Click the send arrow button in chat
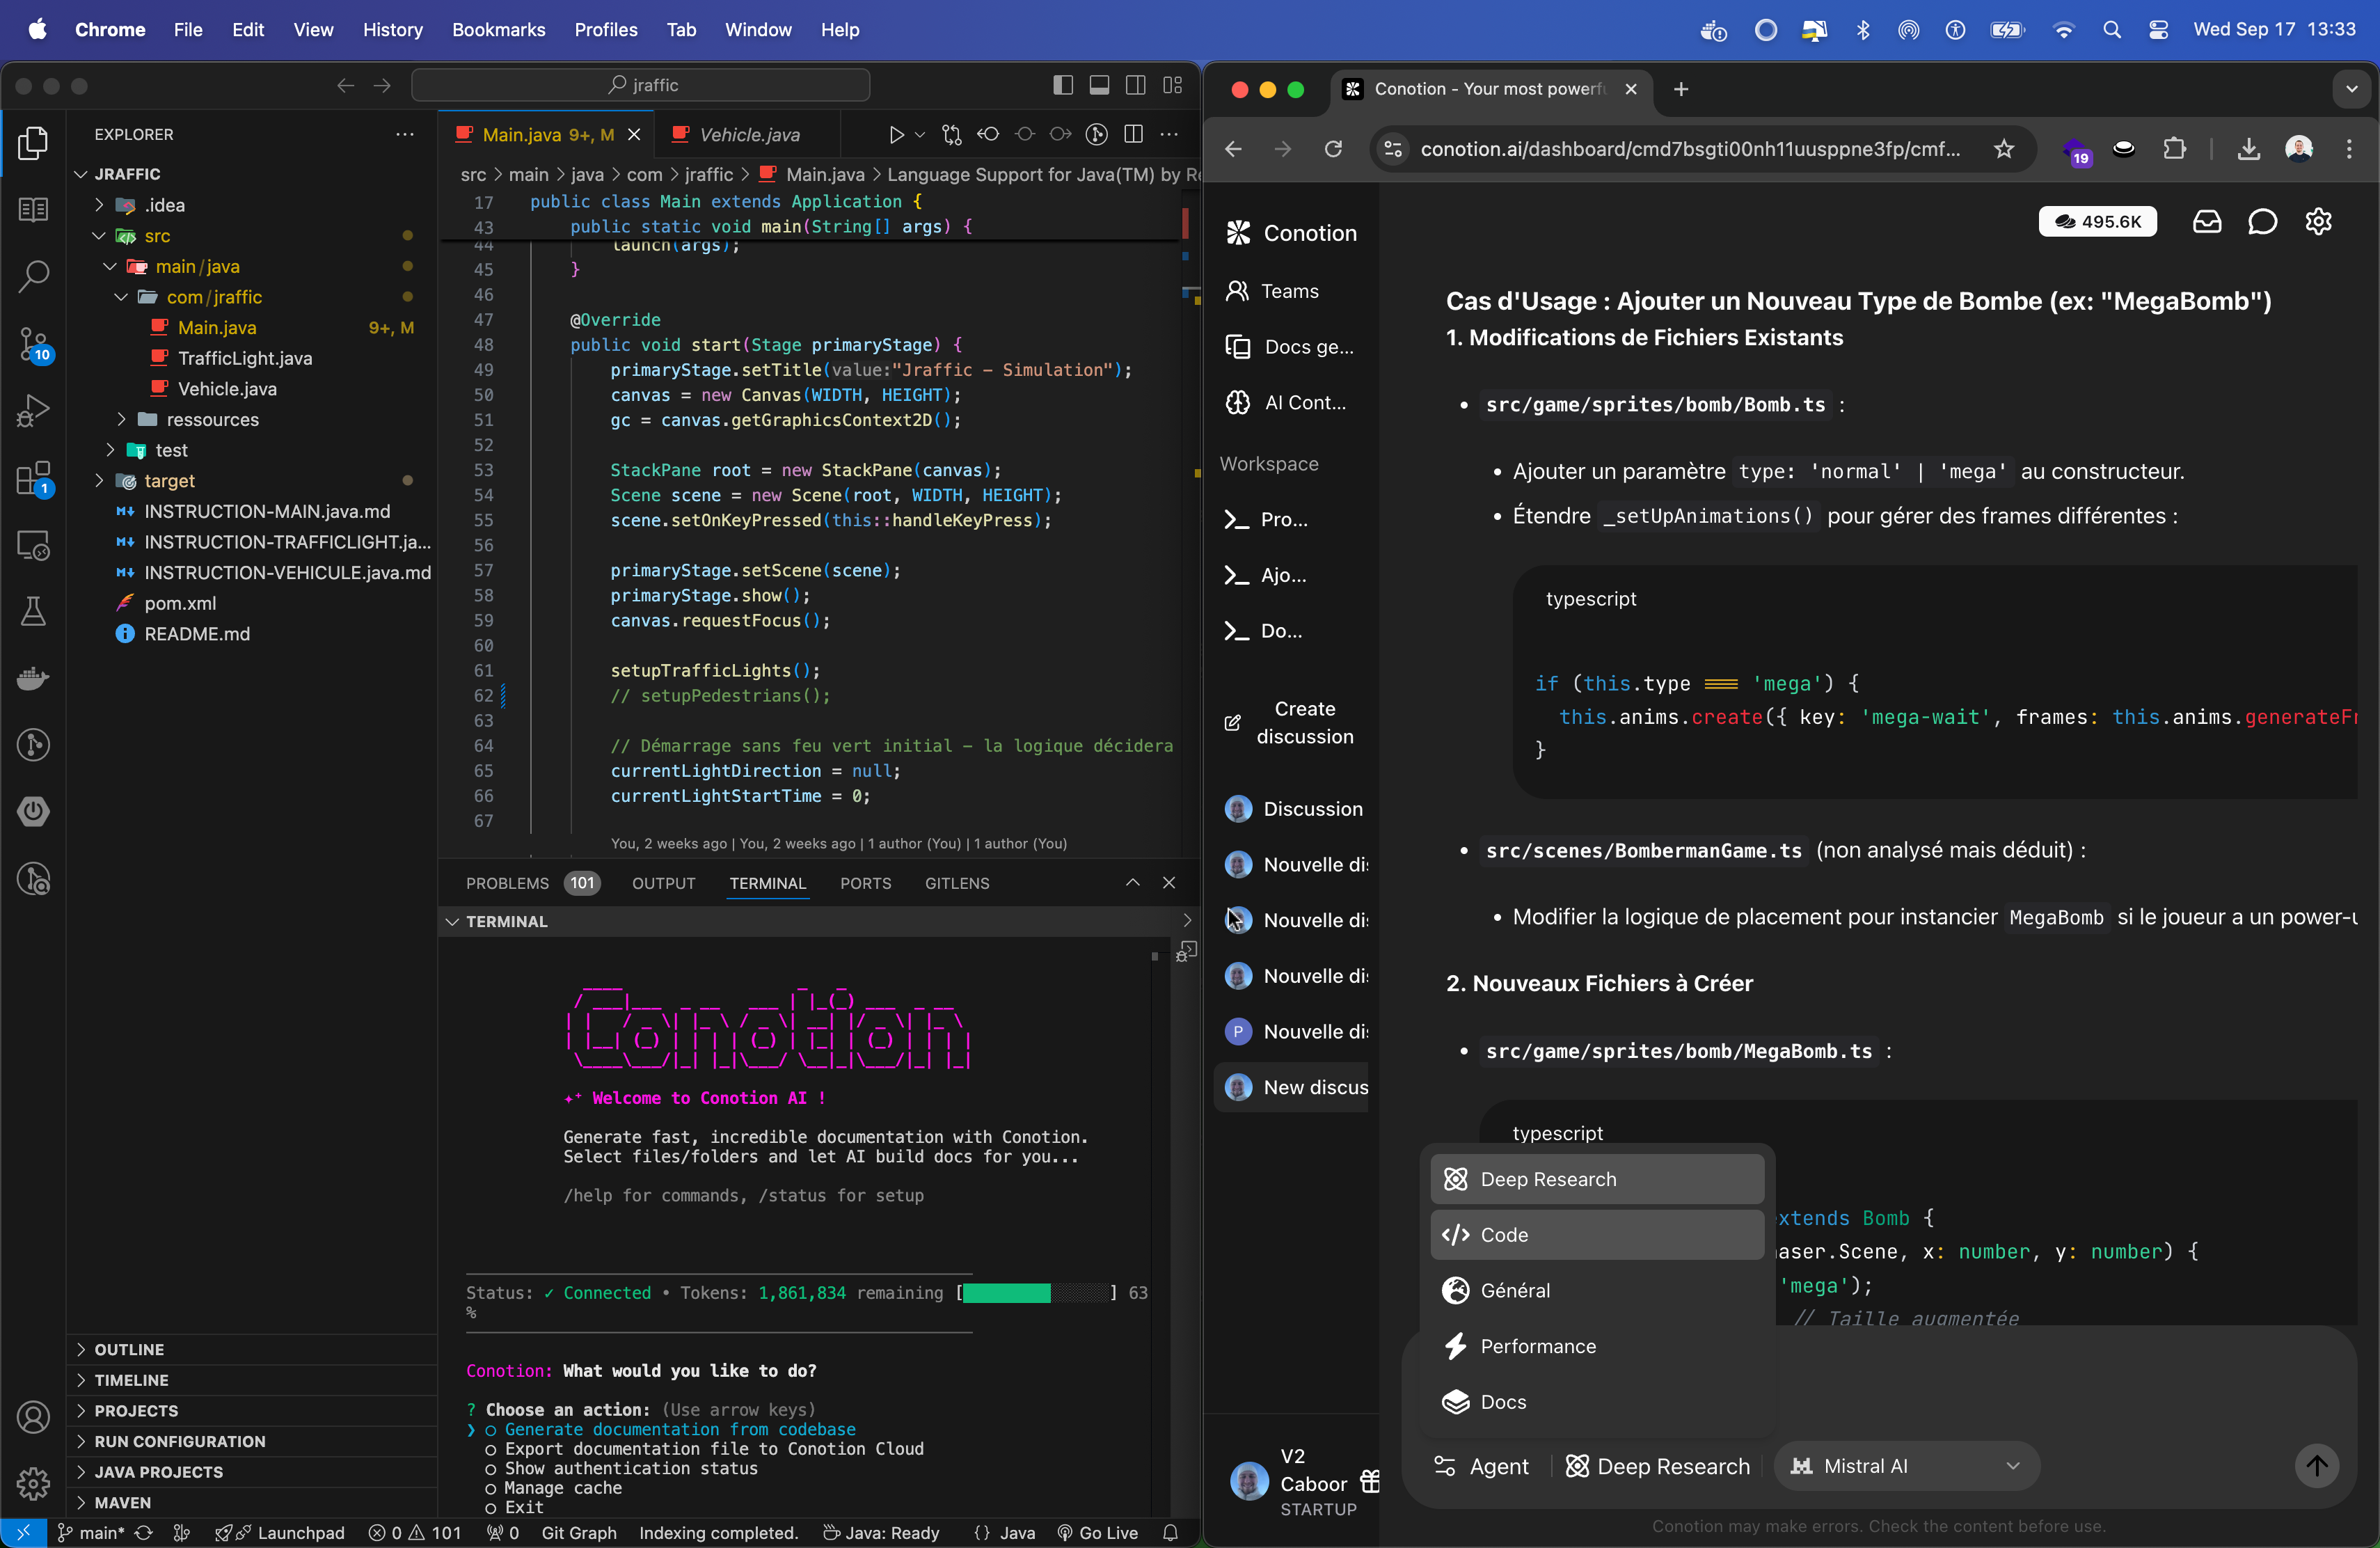The image size is (2380, 1548). tap(2316, 1466)
